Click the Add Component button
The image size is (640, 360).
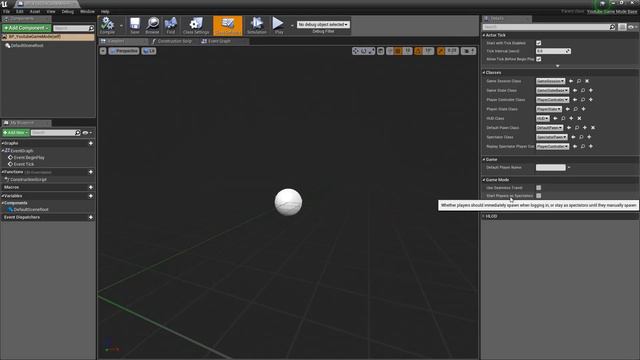27,28
